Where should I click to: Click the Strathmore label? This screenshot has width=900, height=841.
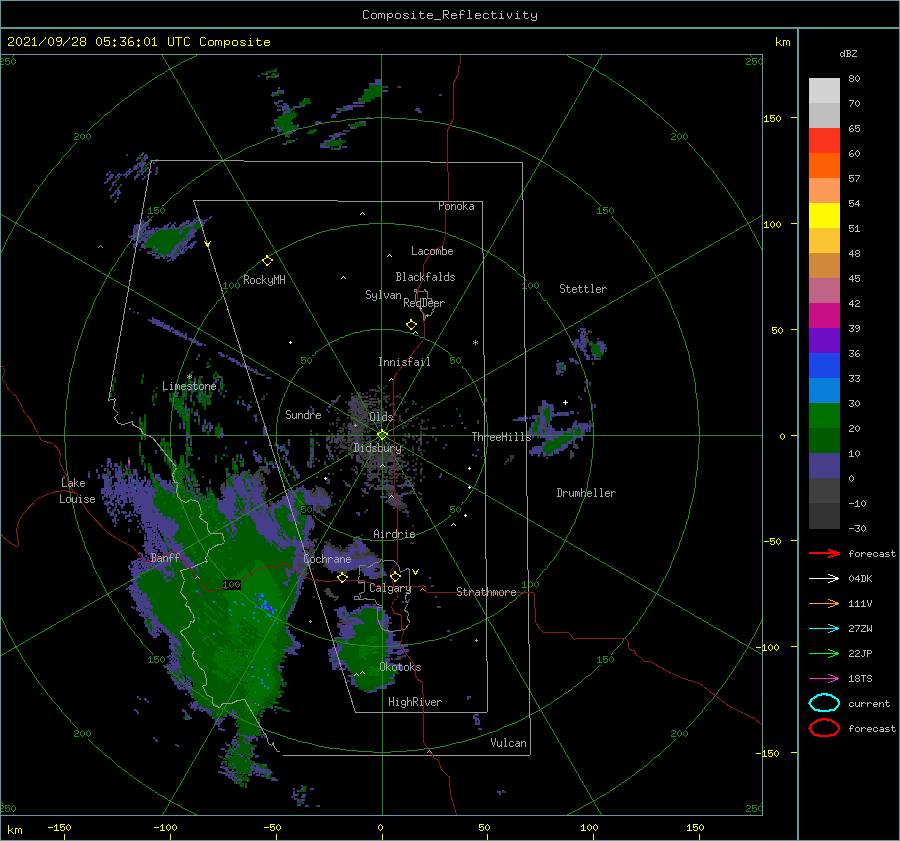[486, 592]
